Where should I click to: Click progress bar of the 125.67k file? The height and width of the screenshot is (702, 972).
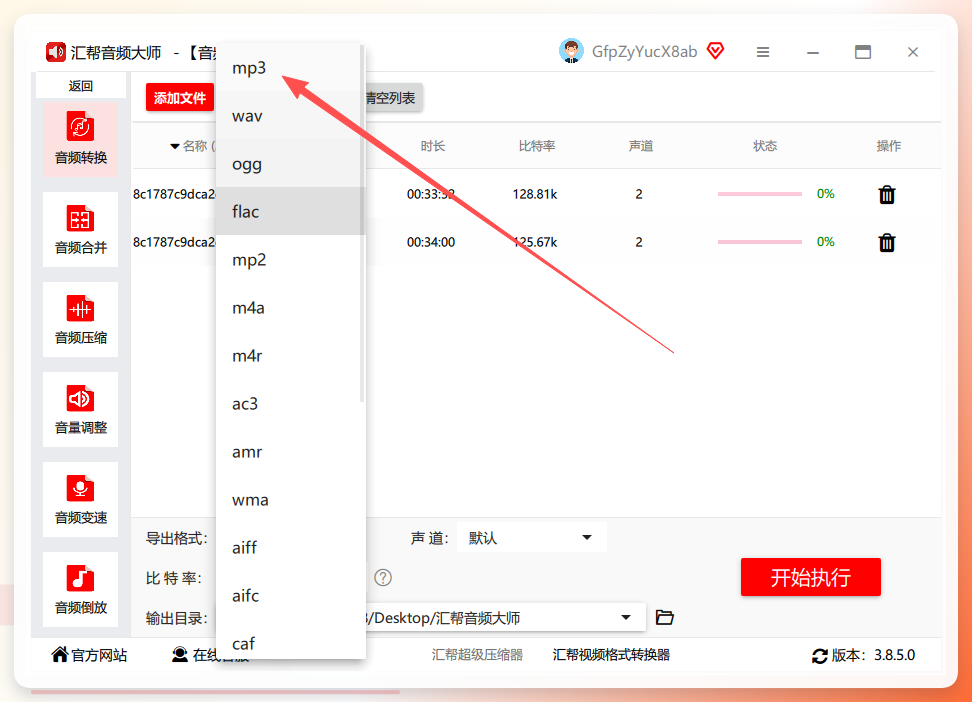pyautogui.click(x=759, y=242)
